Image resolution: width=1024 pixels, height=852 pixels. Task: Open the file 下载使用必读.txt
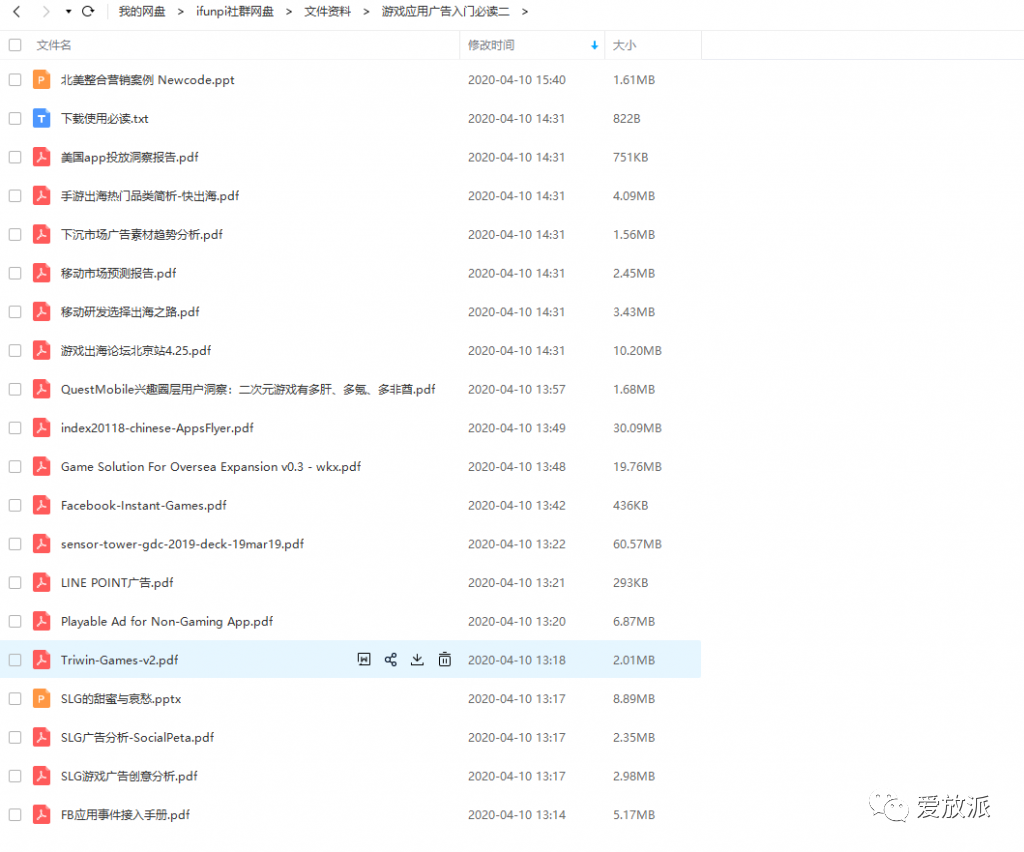coord(104,118)
